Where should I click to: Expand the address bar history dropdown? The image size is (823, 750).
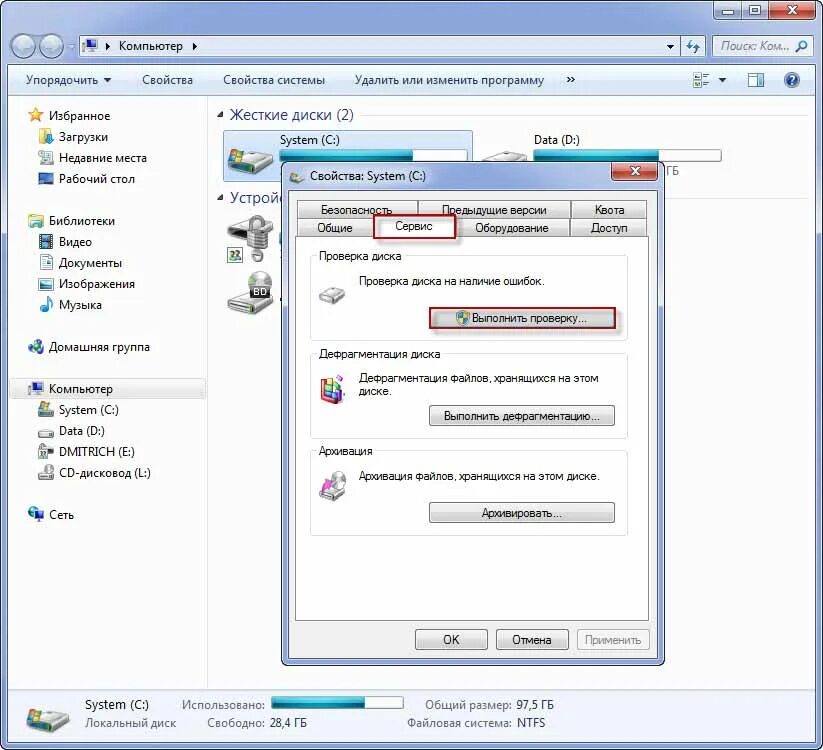click(670, 46)
